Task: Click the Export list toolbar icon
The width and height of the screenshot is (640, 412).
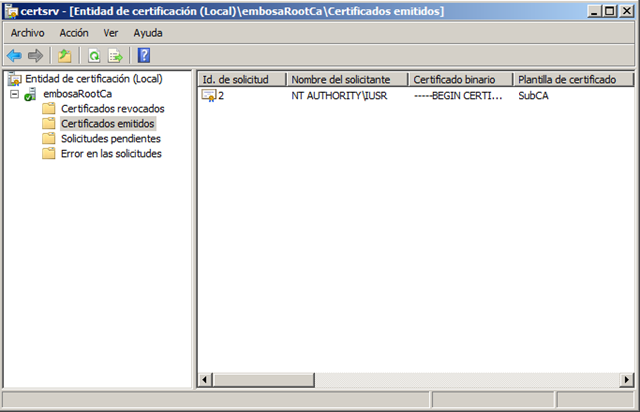Action: [x=115, y=56]
